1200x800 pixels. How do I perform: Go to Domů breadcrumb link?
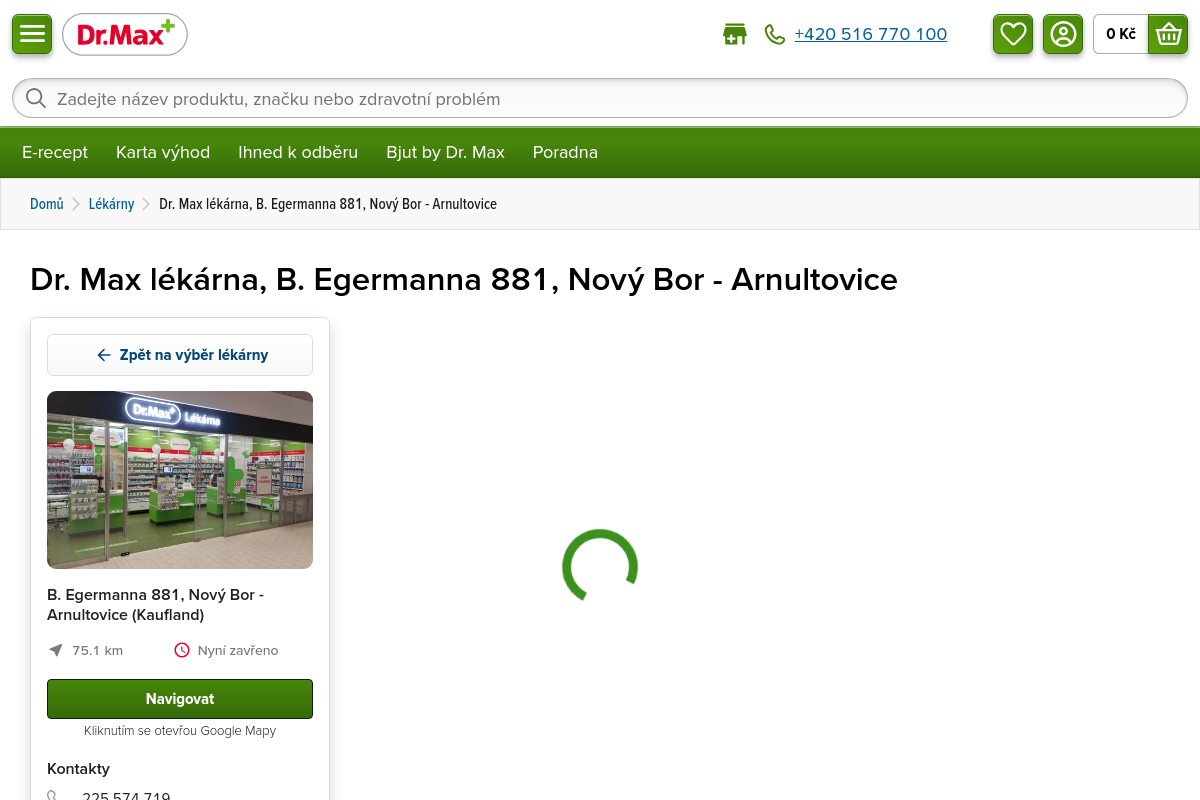[47, 204]
